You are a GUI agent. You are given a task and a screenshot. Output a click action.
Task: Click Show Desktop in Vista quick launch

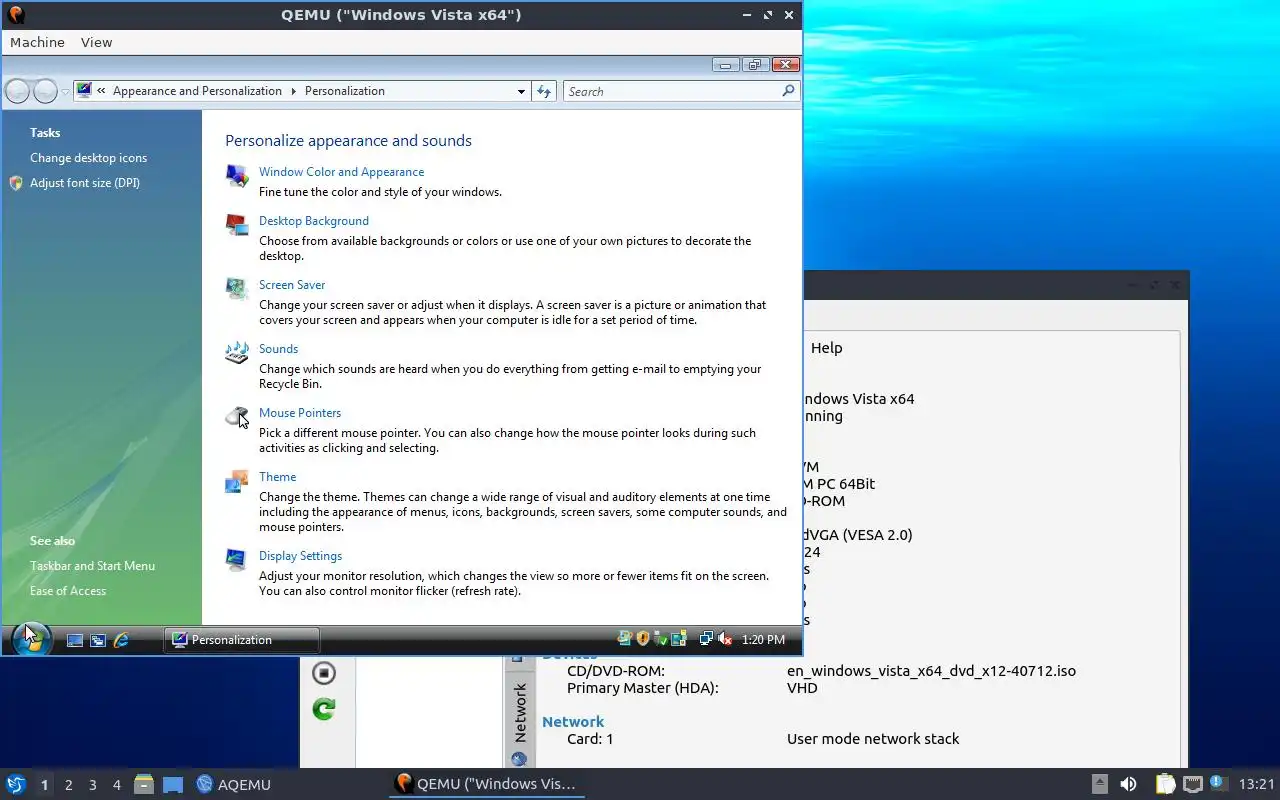coord(75,640)
